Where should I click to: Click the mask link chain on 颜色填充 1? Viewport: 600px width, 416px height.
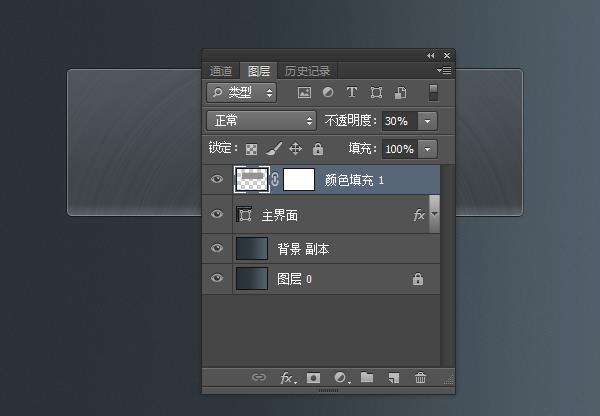pos(275,179)
